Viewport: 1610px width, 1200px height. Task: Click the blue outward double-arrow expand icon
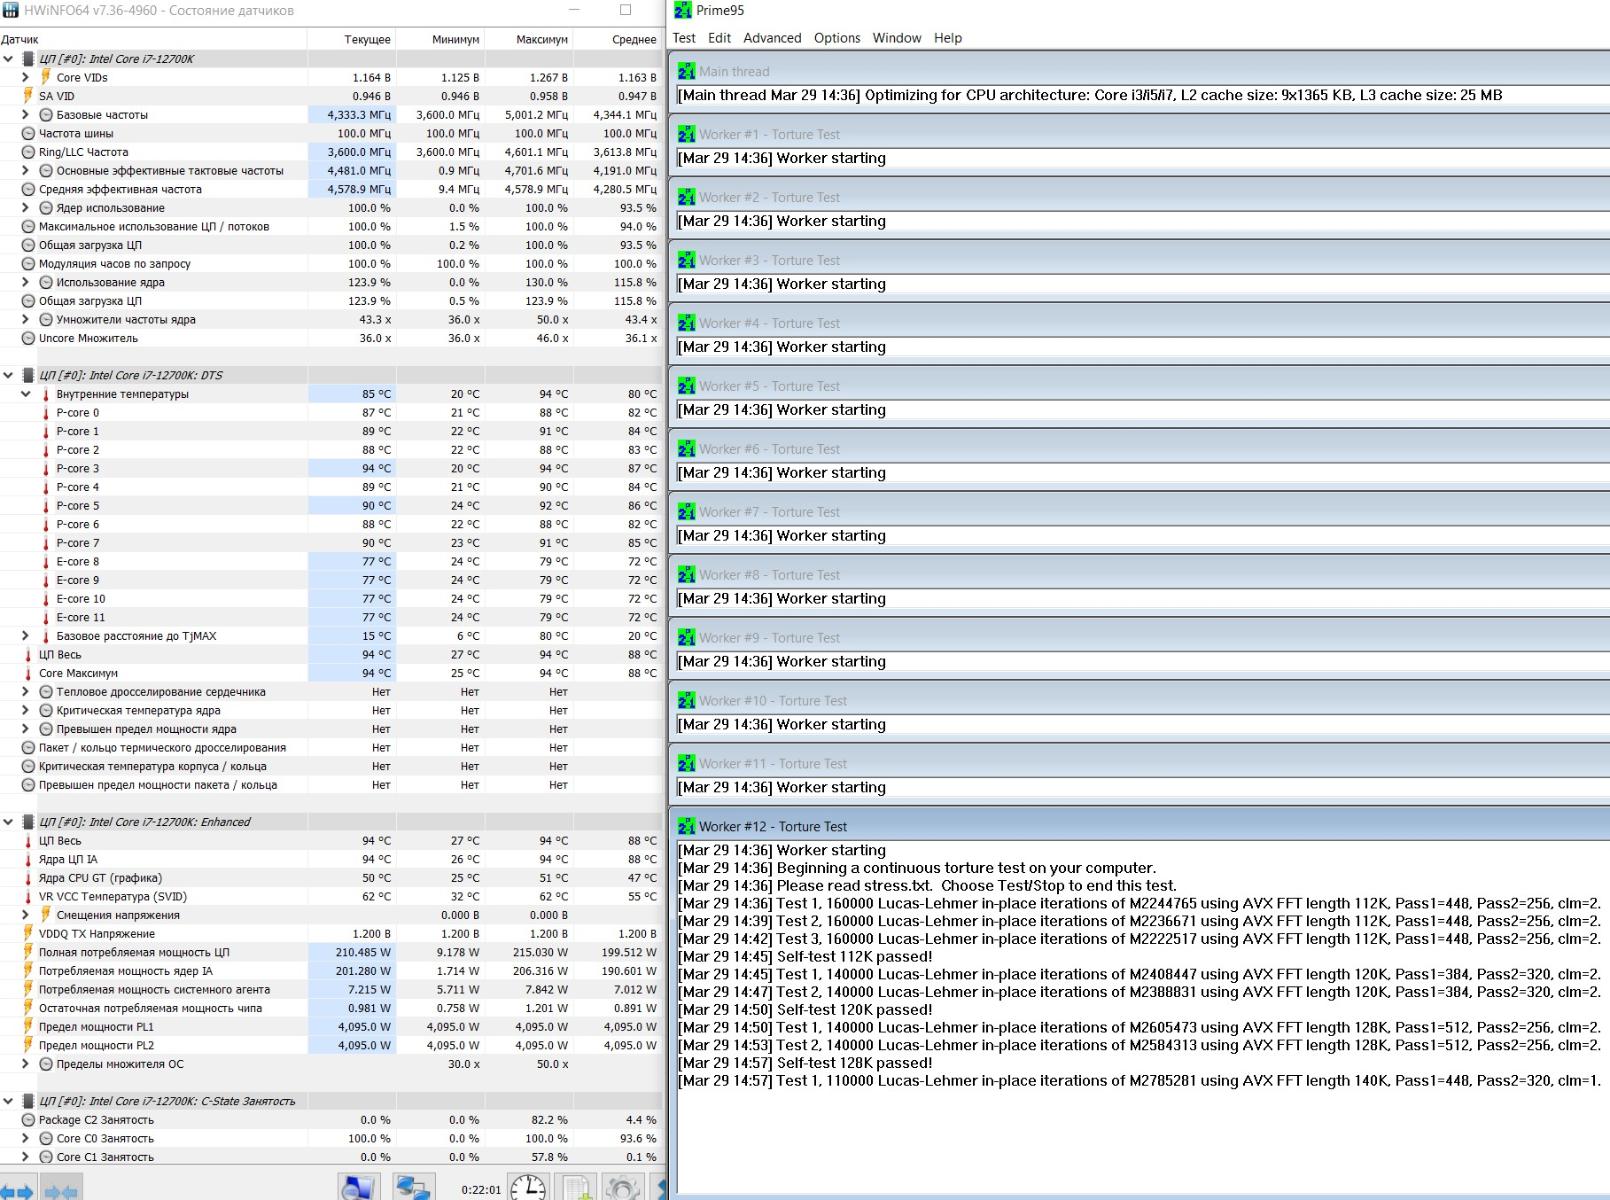[x=17, y=1191]
